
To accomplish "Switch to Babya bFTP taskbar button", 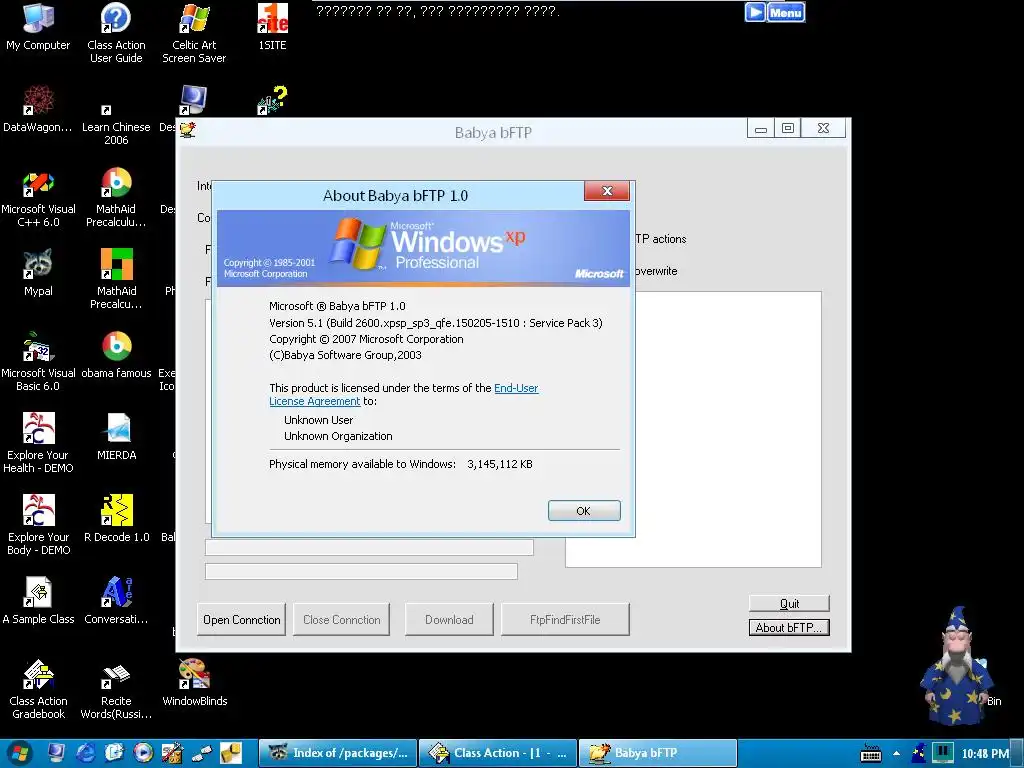I will point(658,753).
